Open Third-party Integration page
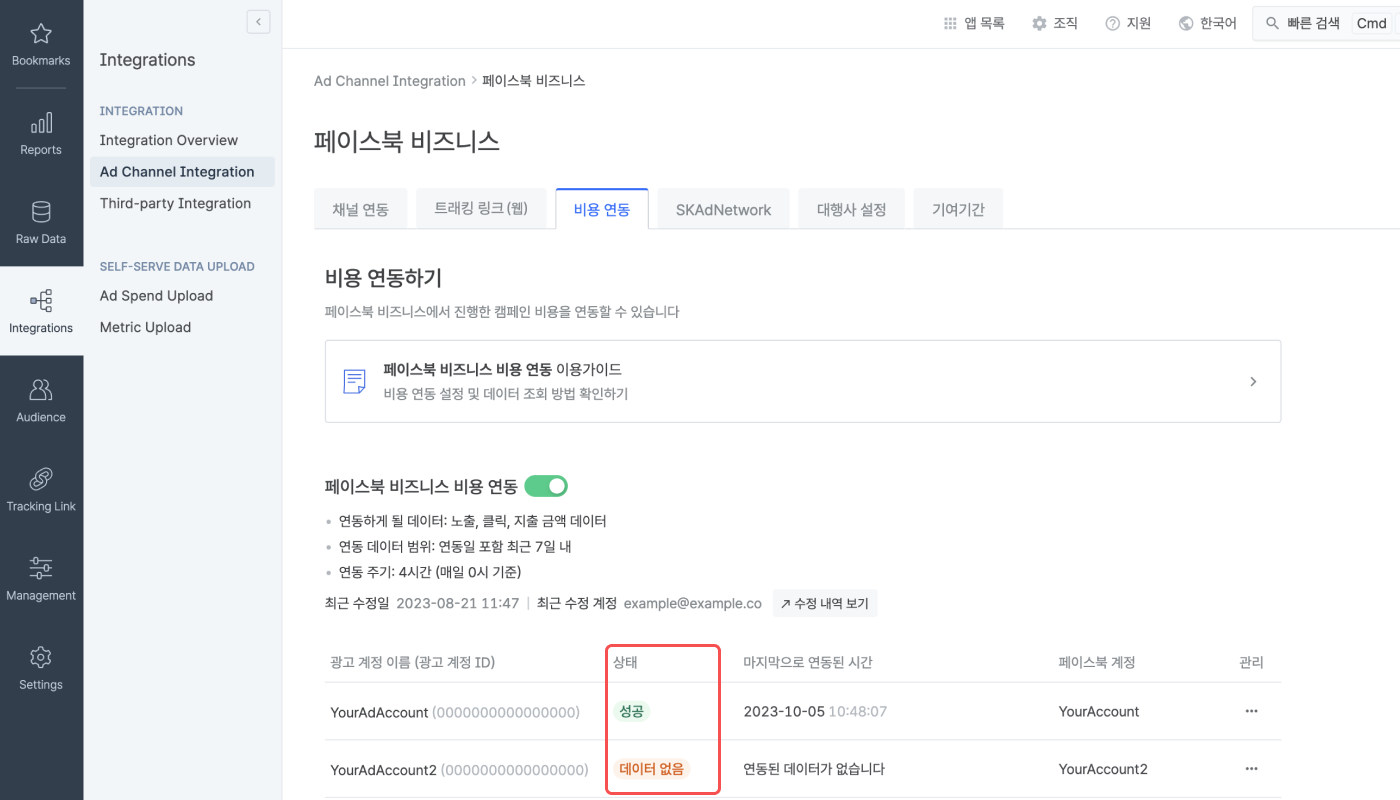This screenshot has width=1400, height=800. point(175,203)
